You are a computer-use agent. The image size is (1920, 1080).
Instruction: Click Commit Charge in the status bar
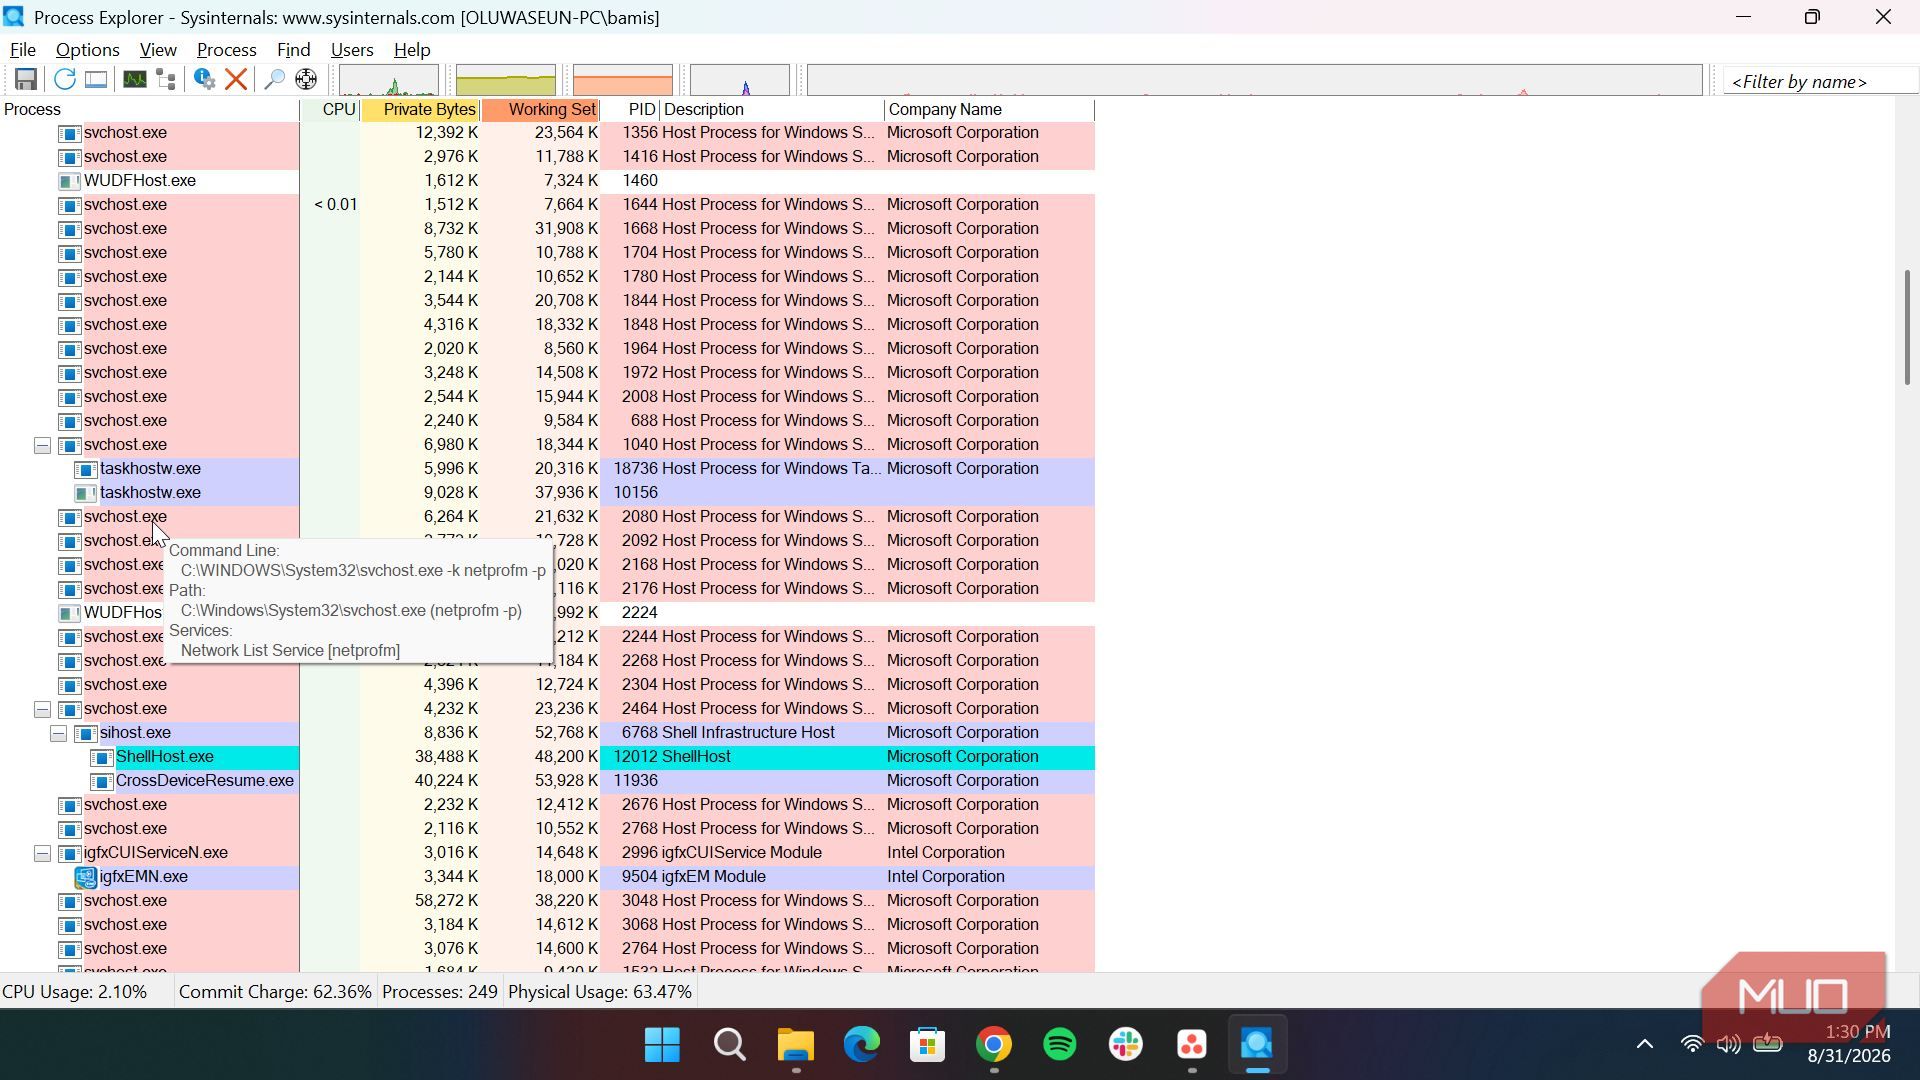tap(275, 992)
